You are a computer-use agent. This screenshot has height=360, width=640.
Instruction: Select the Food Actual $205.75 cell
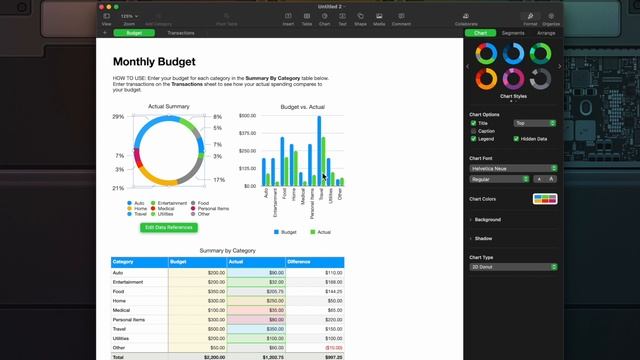256,291
